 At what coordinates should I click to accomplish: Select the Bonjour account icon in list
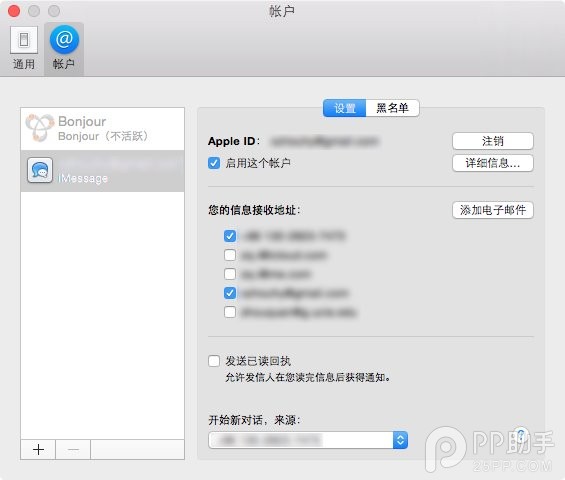click(x=40, y=128)
